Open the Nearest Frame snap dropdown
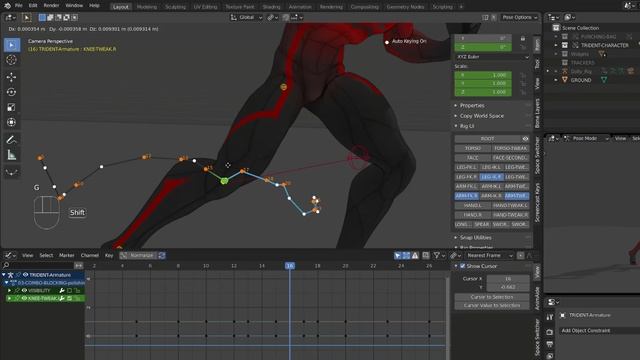640x360 pixels. pyautogui.click(x=490, y=256)
